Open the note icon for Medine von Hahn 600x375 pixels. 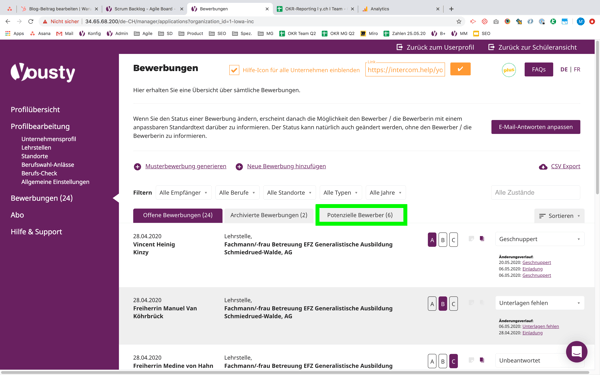(x=471, y=360)
